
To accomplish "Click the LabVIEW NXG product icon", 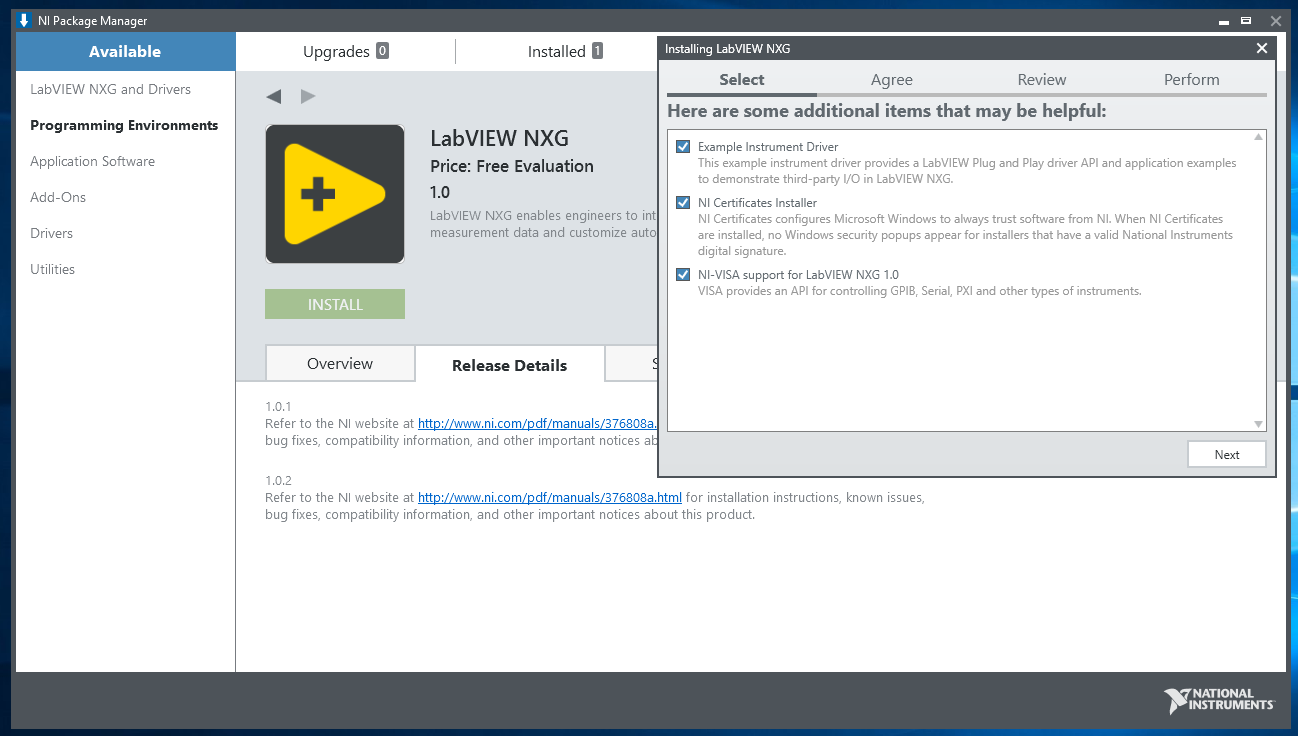I will click(x=335, y=194).
